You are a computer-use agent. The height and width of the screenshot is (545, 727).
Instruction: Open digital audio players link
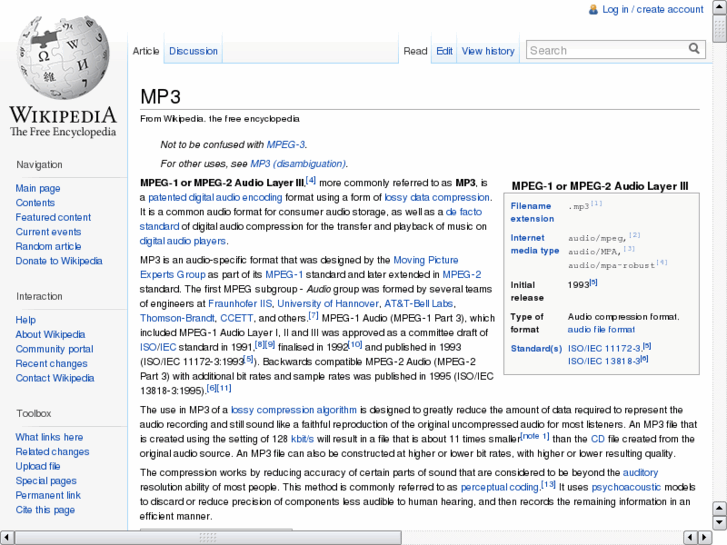(x=183, y=241)
